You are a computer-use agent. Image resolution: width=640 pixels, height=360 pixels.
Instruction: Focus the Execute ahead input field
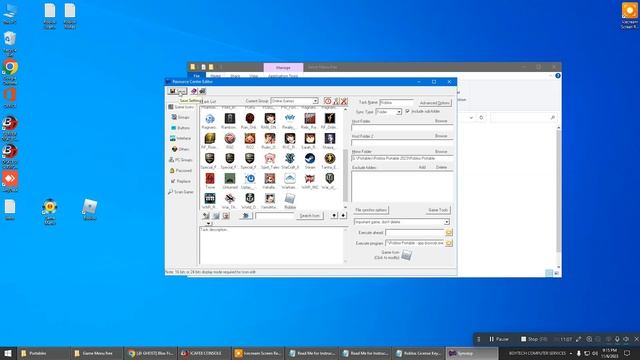(x=415, y=232)
